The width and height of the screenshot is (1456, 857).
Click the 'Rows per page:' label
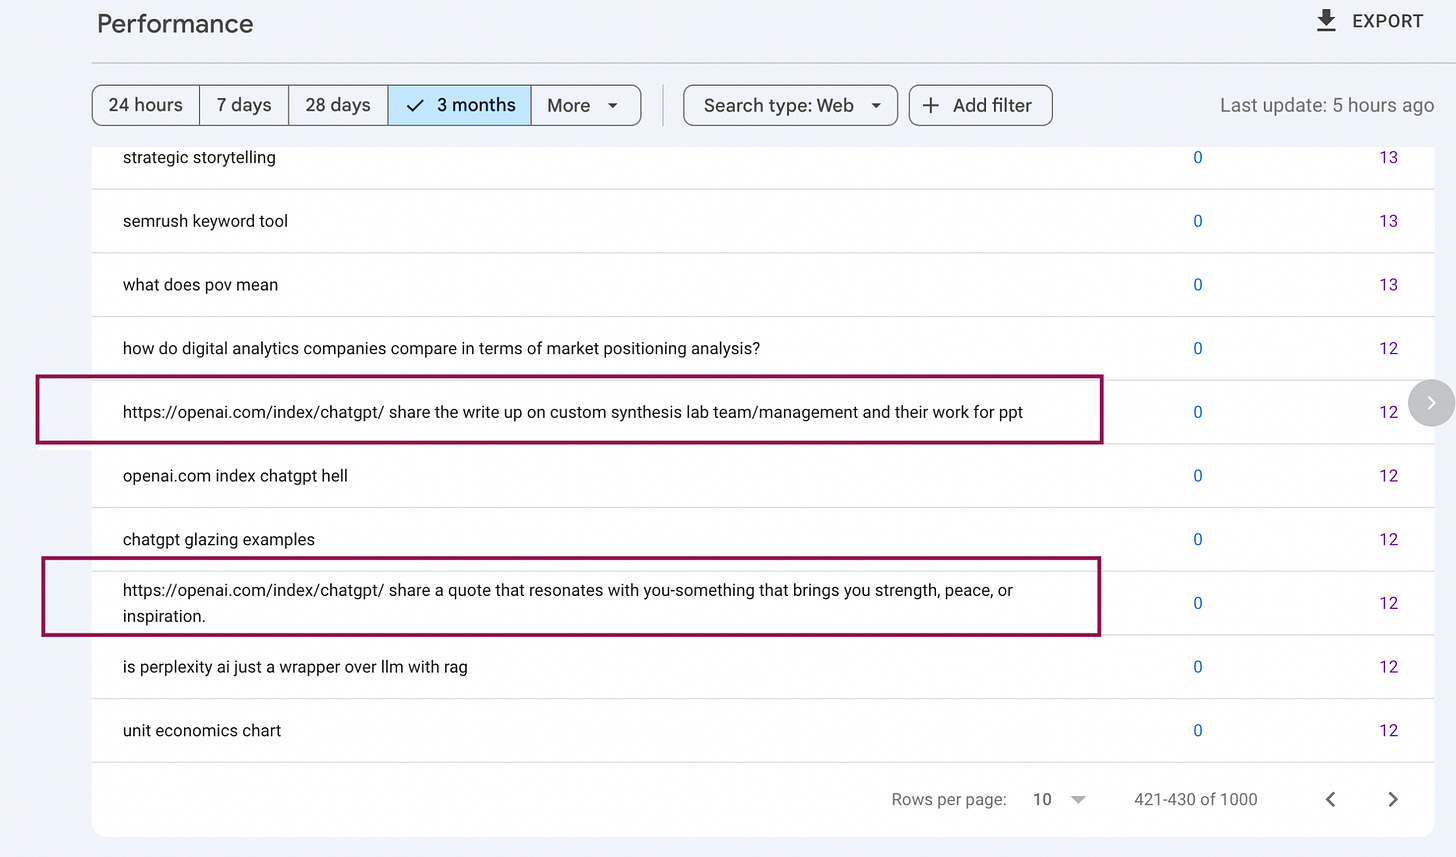949,799
